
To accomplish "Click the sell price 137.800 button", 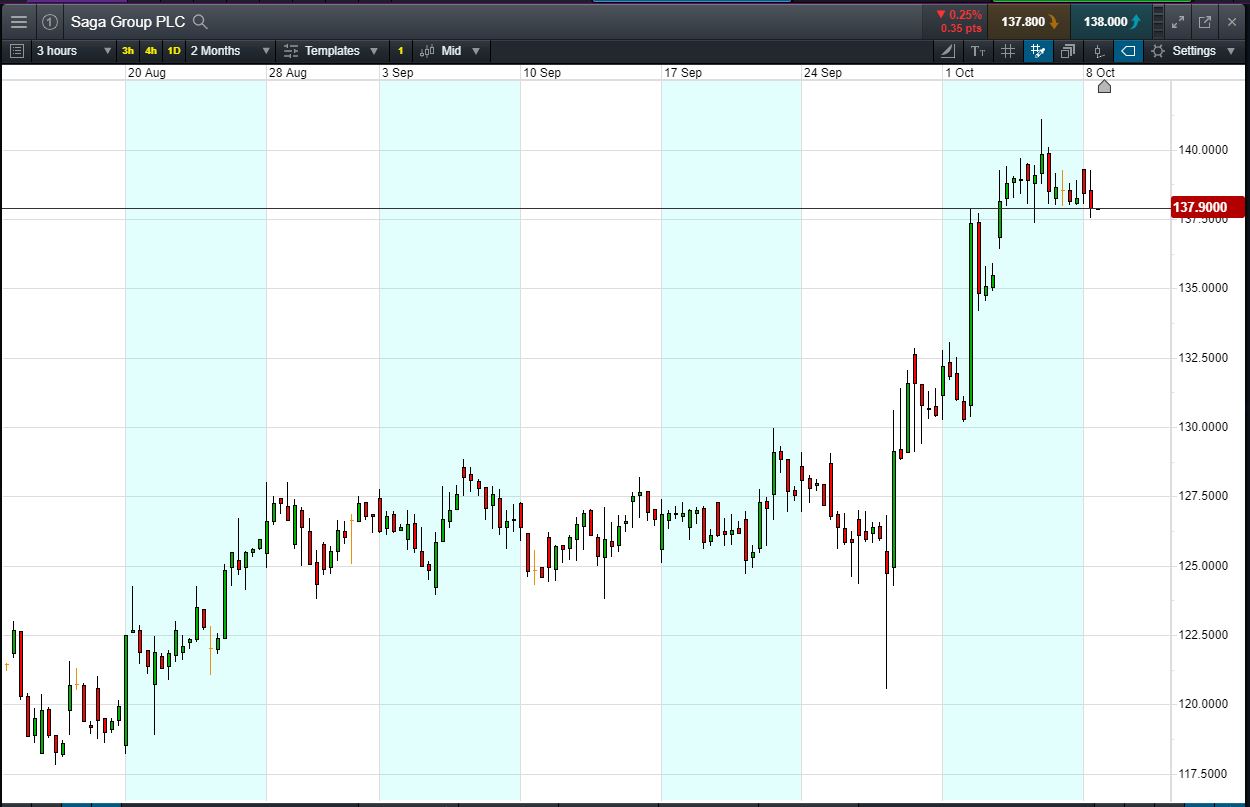I will 1029,21.
